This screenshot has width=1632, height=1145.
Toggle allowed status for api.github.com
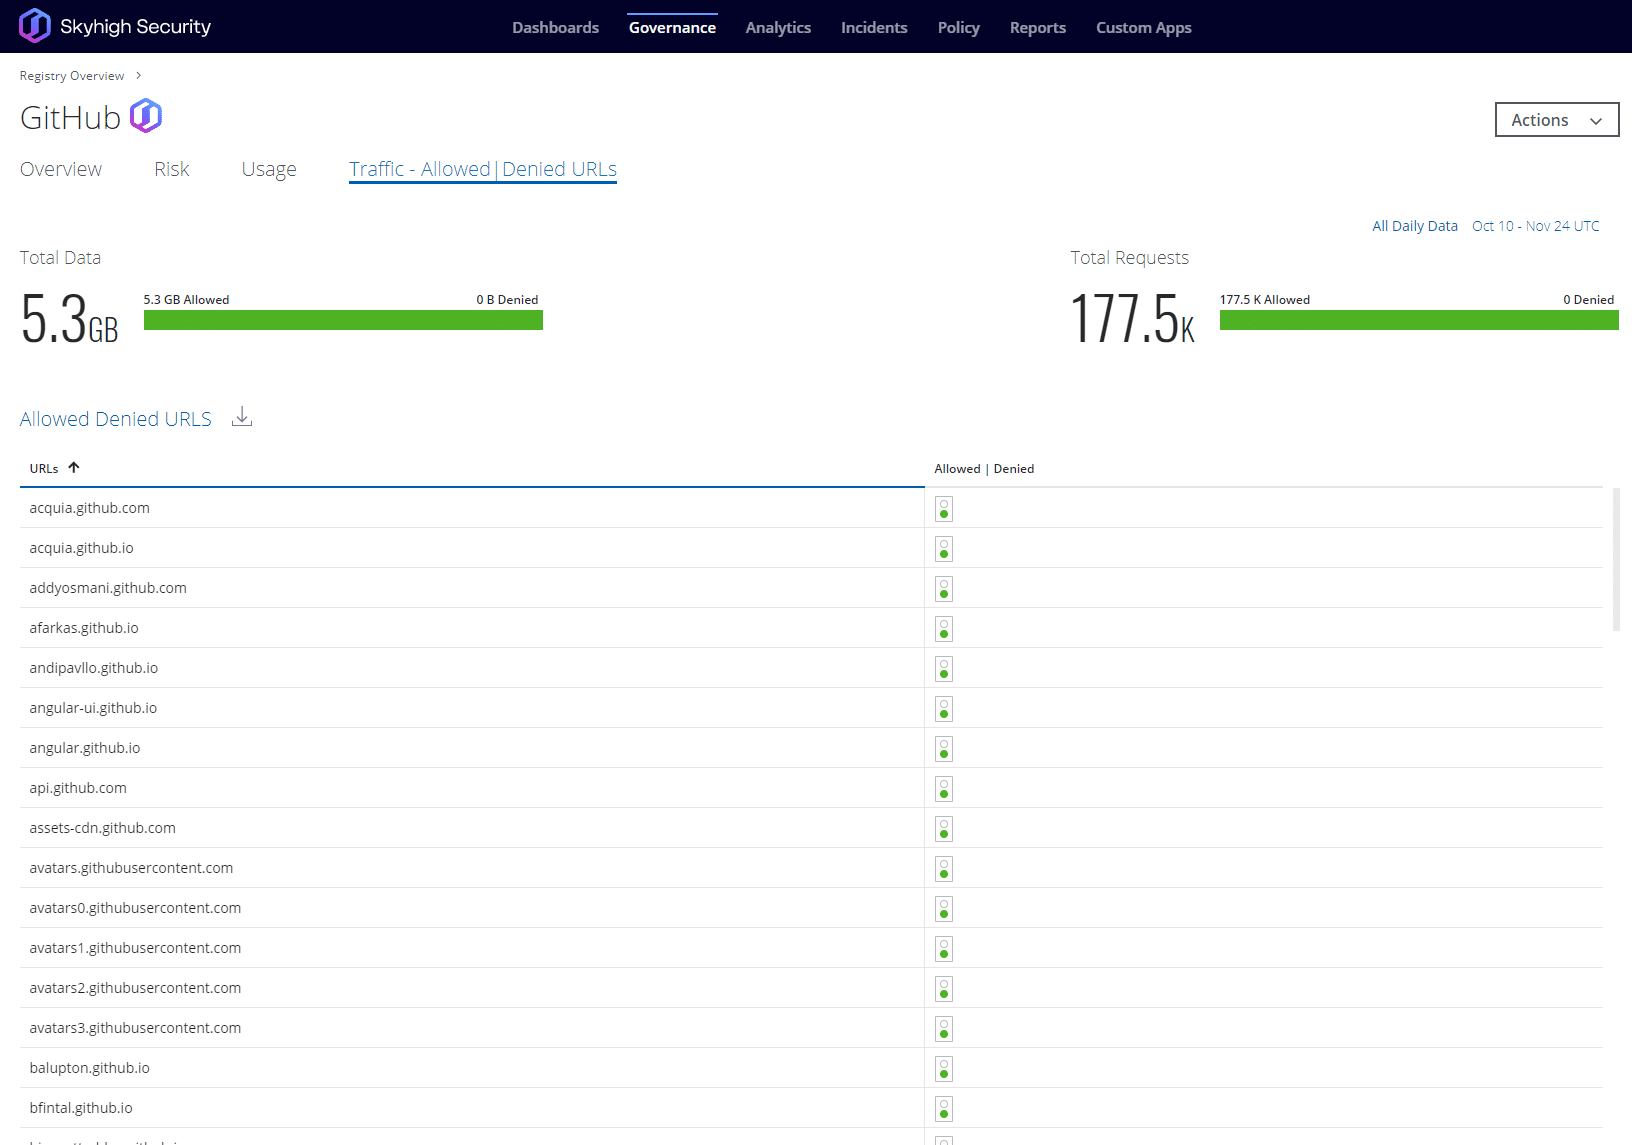coord(943,788)
